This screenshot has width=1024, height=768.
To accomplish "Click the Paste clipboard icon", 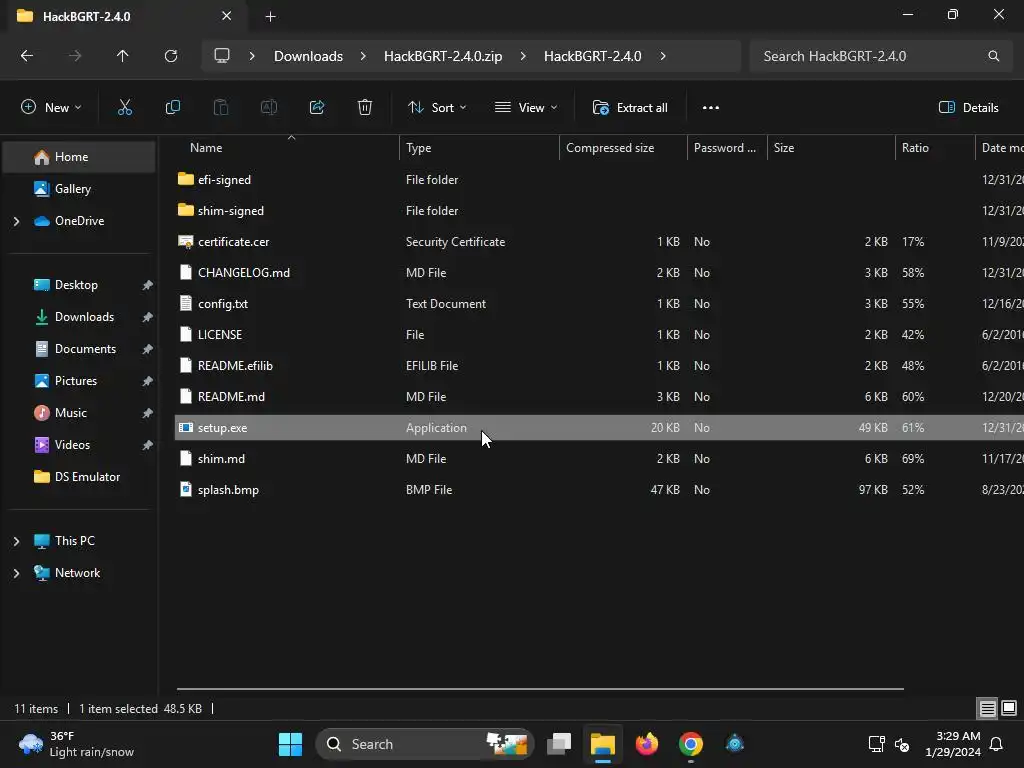I will click(221, 108).
